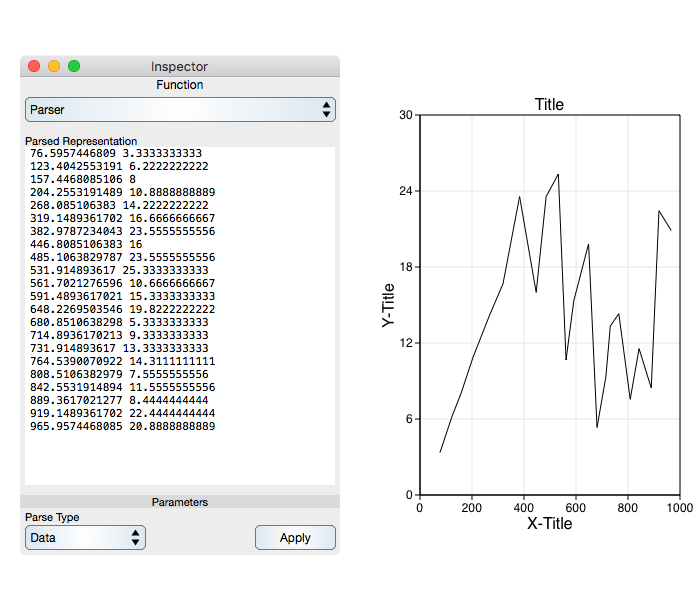
Task: Select row 764.5390070922 14.3111111111
Action: click(123, 361)
